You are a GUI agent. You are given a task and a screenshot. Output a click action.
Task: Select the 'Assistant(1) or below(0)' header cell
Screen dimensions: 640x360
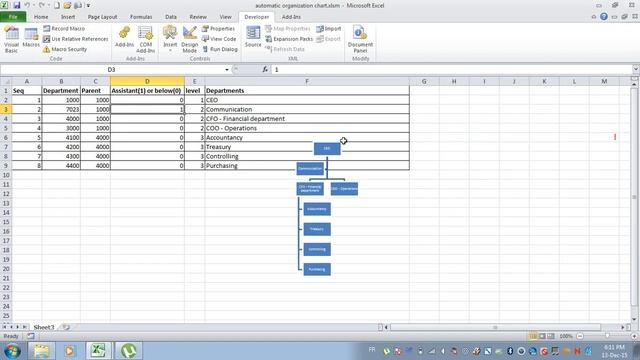[x=147, y=91]
